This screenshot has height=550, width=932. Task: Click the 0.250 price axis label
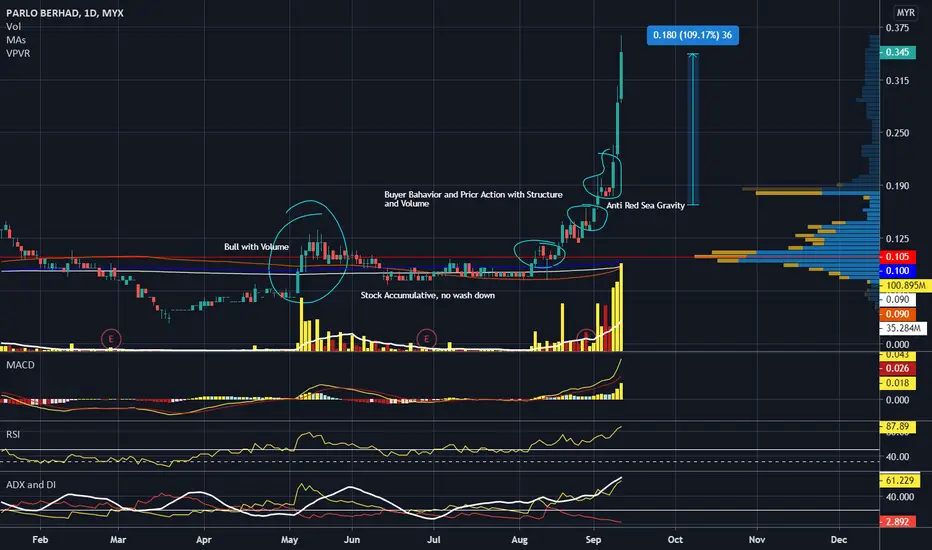tap(898, 133)
